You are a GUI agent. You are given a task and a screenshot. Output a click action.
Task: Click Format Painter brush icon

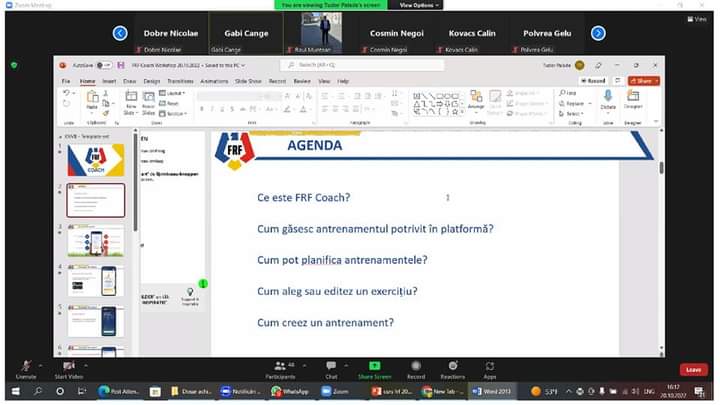click(106, 113)
